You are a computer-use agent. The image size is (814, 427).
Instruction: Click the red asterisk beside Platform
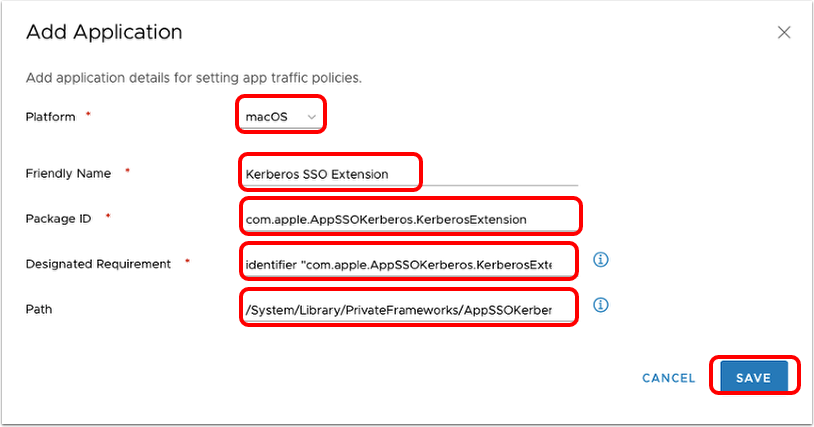point(88,116)
